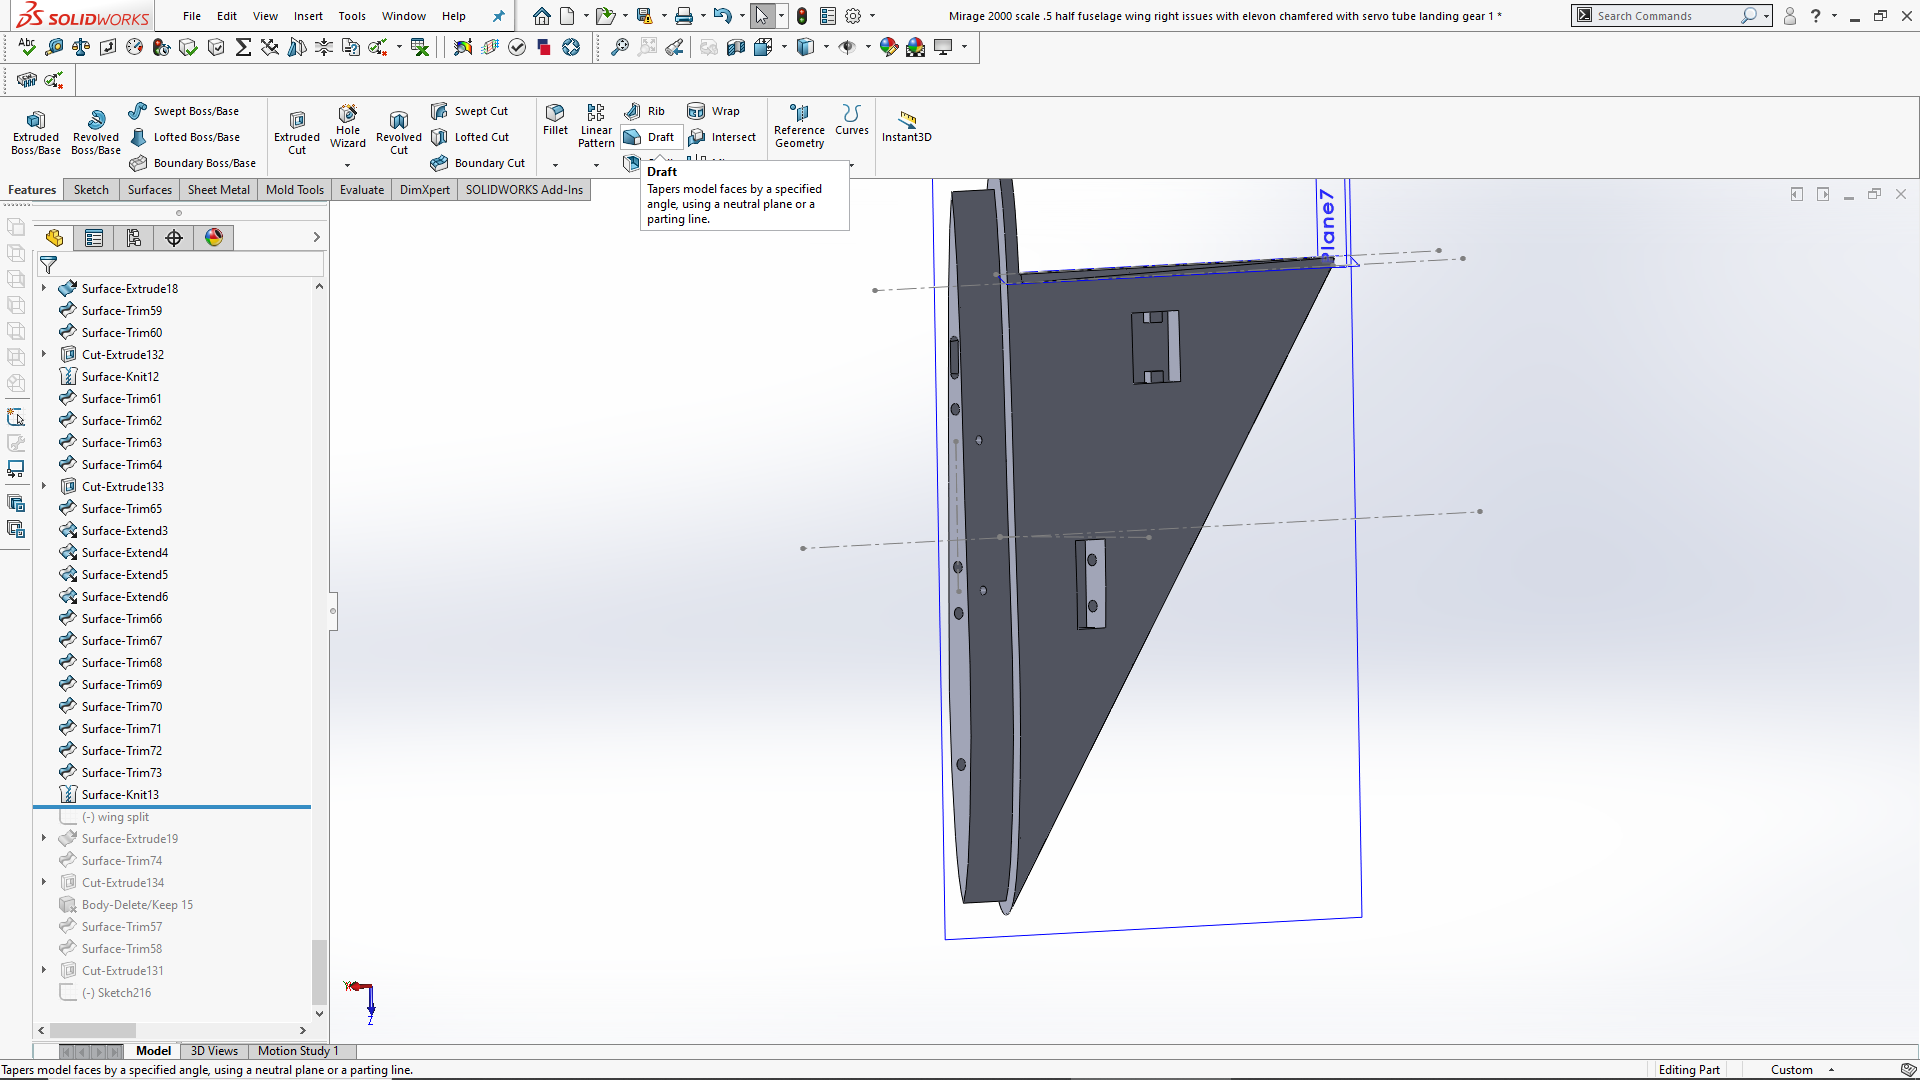Image resolution: width=1920 pixels, height=1080 pixels.
Task: Open the File menu
Action: [192, 16]
